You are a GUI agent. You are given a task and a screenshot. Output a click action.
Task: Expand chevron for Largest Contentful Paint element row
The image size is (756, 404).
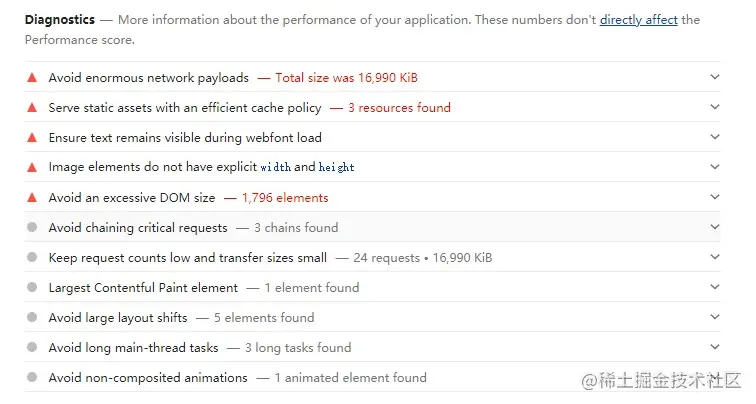coord(714,288)
